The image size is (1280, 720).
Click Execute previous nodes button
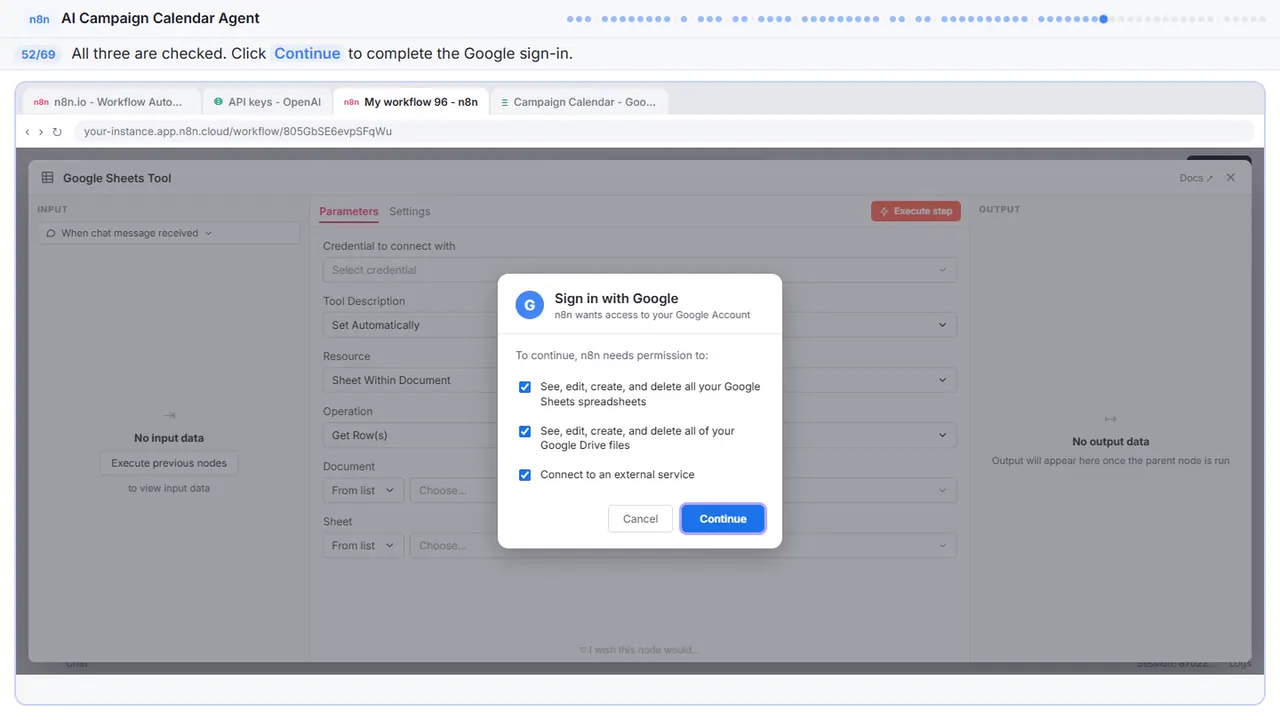169,463
